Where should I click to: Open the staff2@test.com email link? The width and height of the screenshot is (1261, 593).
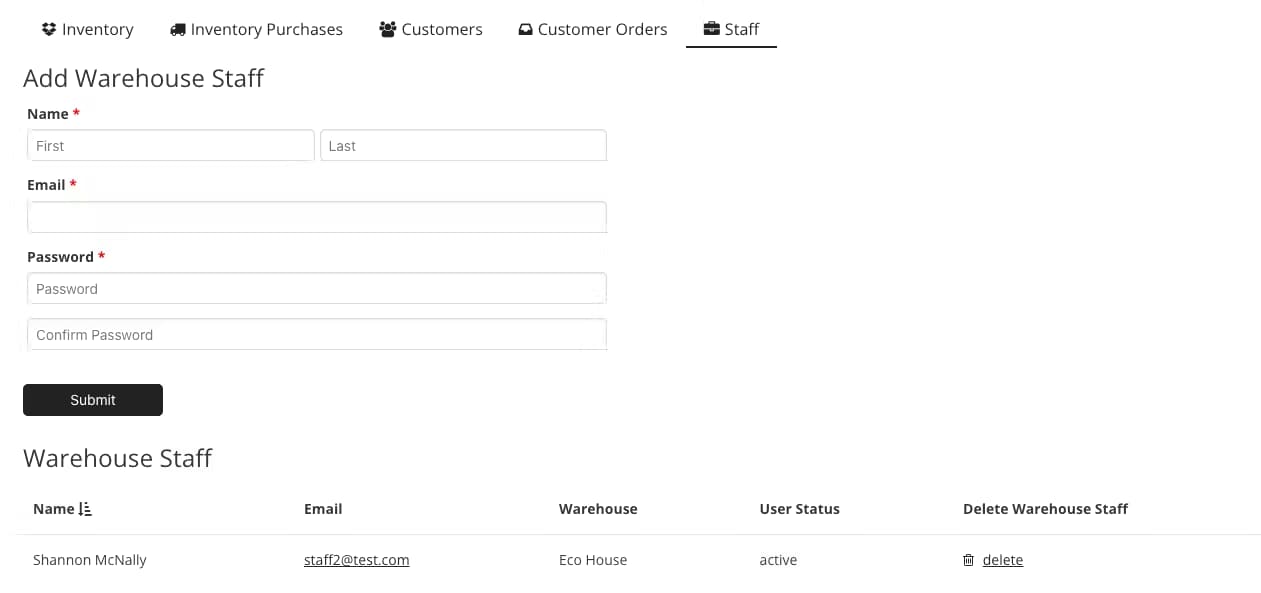point(356,560)
